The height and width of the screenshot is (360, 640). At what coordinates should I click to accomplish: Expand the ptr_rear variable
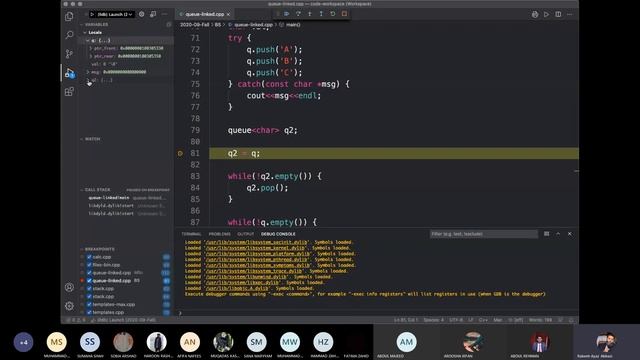[x=91, y=56]
